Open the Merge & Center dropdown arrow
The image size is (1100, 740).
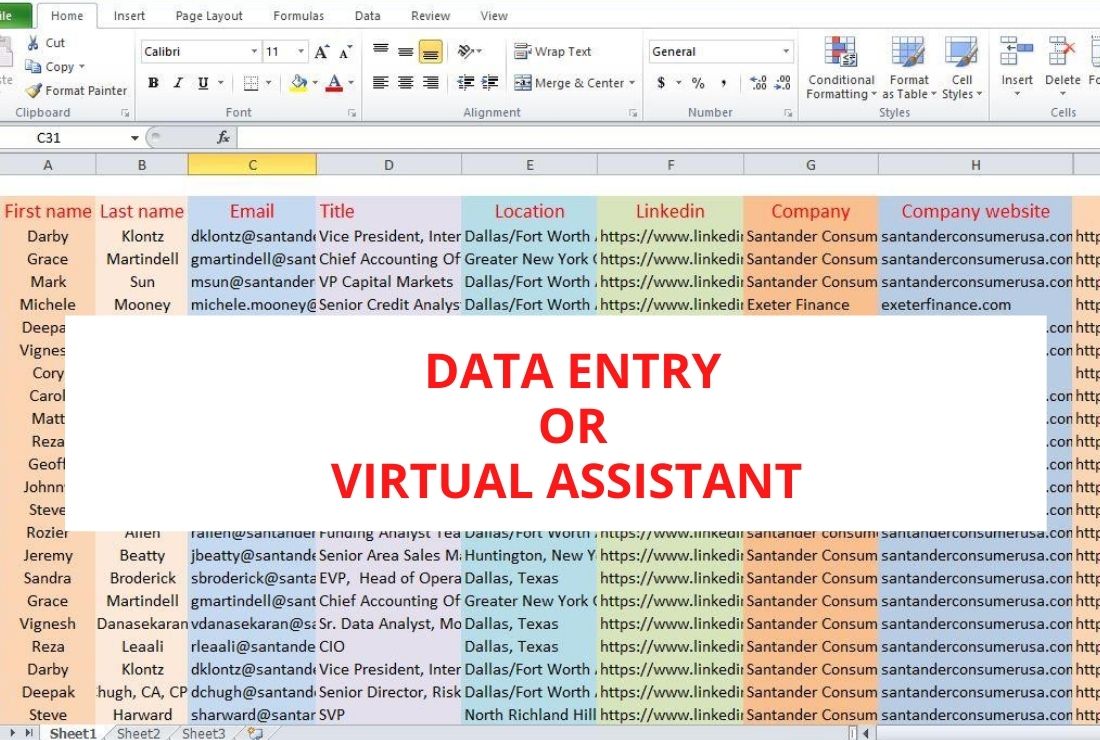point(630,83)
